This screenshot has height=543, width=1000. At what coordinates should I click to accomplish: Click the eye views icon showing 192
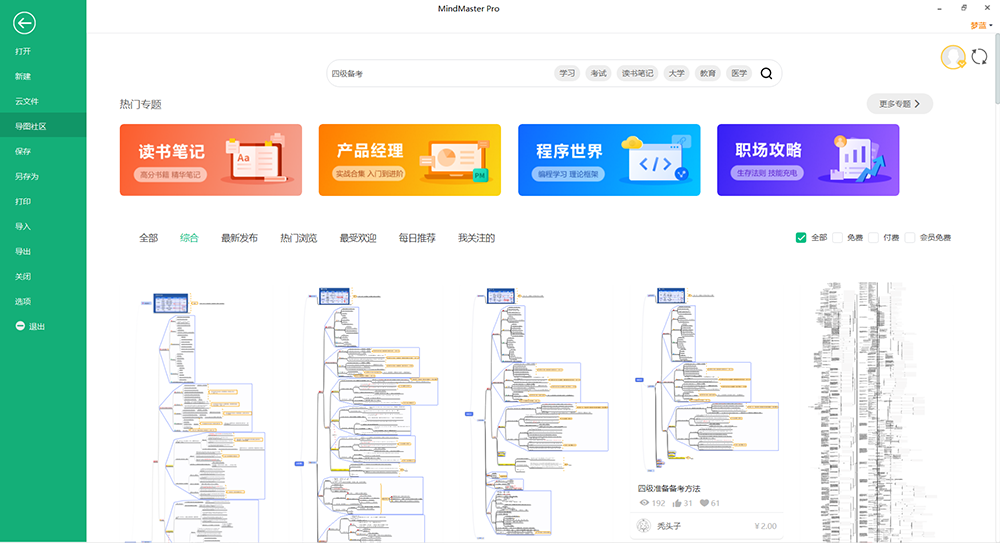pos(644,503)
